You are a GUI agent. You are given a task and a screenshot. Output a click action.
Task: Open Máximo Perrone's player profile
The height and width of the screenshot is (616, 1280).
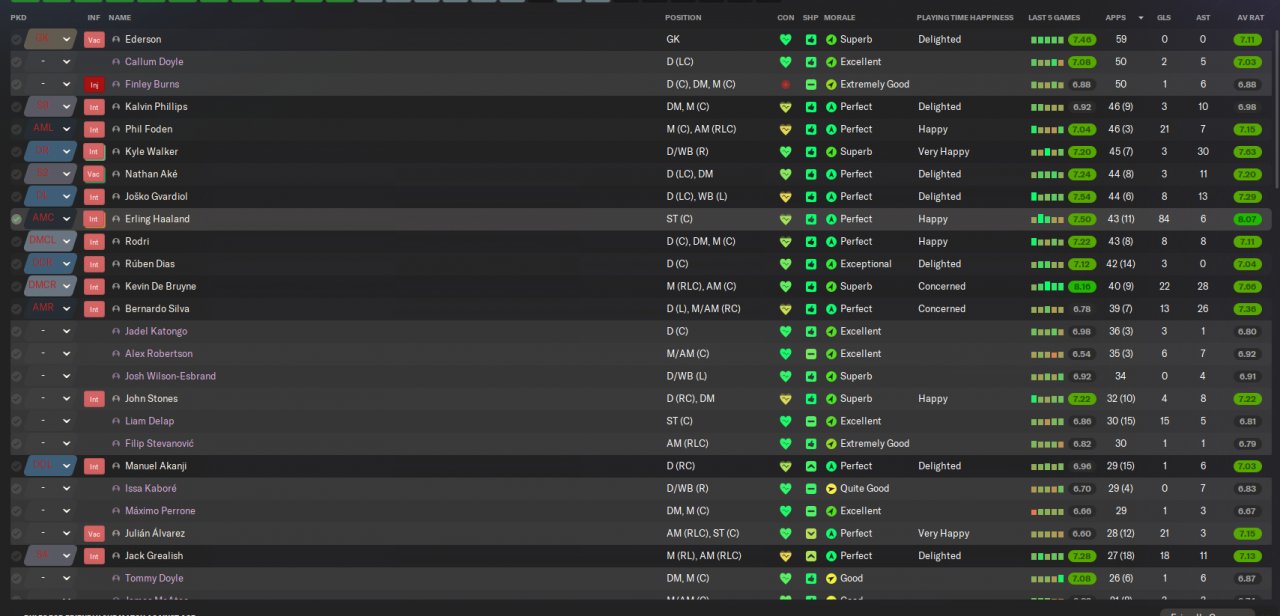pyautogui.click(x=160, y=511)
